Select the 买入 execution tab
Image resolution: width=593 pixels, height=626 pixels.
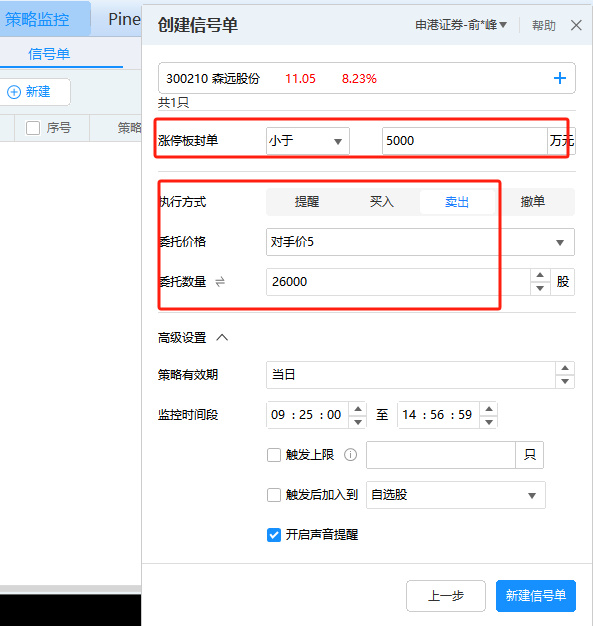click(x=382, y=202)
